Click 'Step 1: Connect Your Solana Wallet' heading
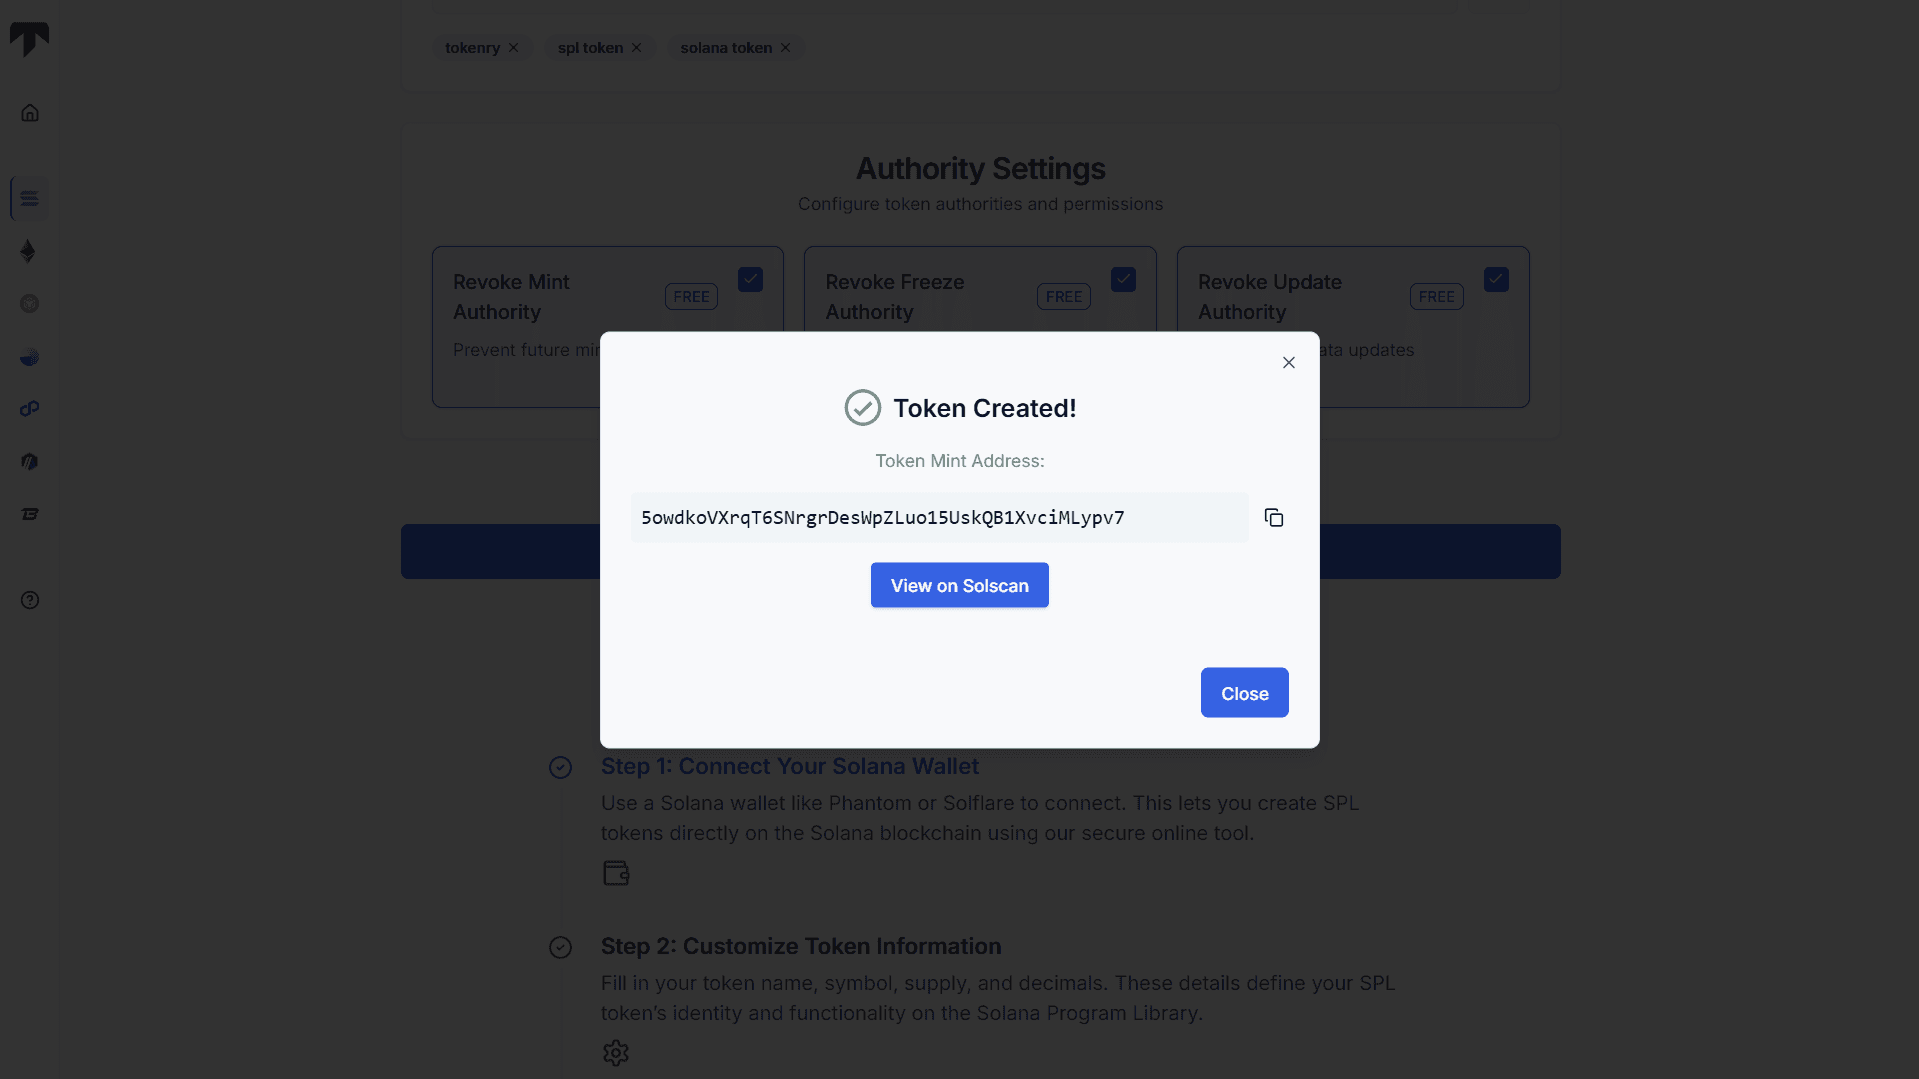This screenshot has height=1079, width=1919. tap(789, 766)
